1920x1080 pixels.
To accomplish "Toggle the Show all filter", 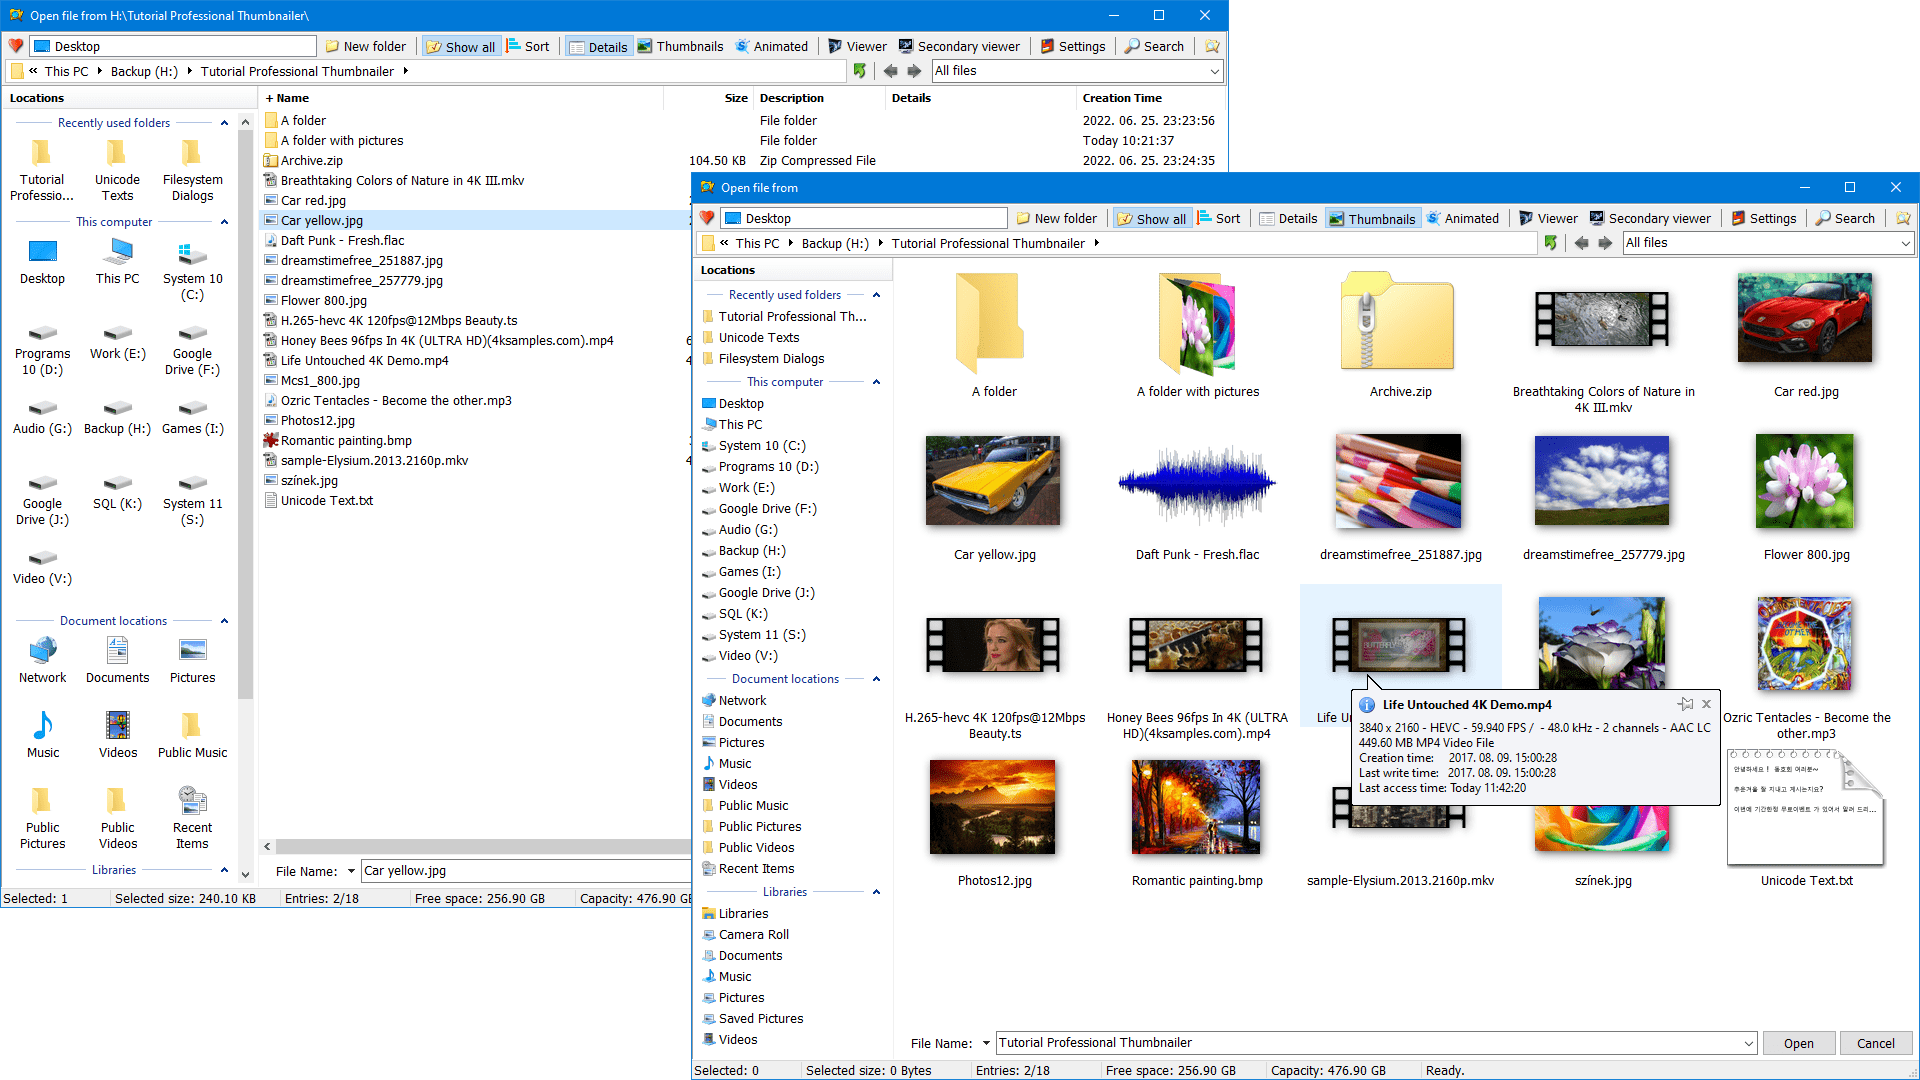I will (x=1151, y=218).
